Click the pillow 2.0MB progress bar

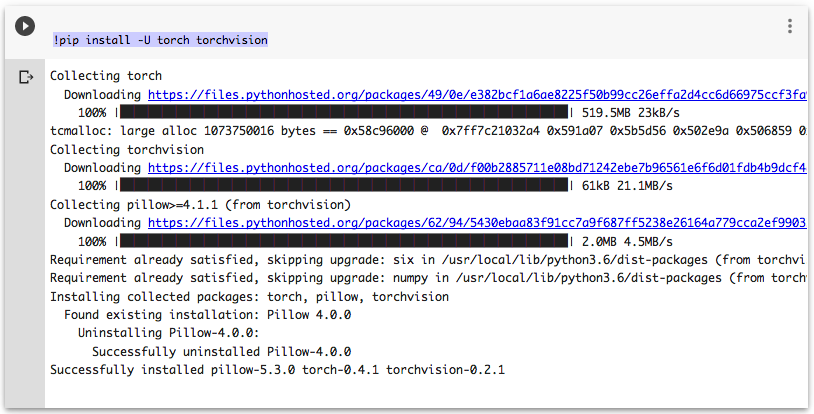pyautogui.click(x=344, y=241)
